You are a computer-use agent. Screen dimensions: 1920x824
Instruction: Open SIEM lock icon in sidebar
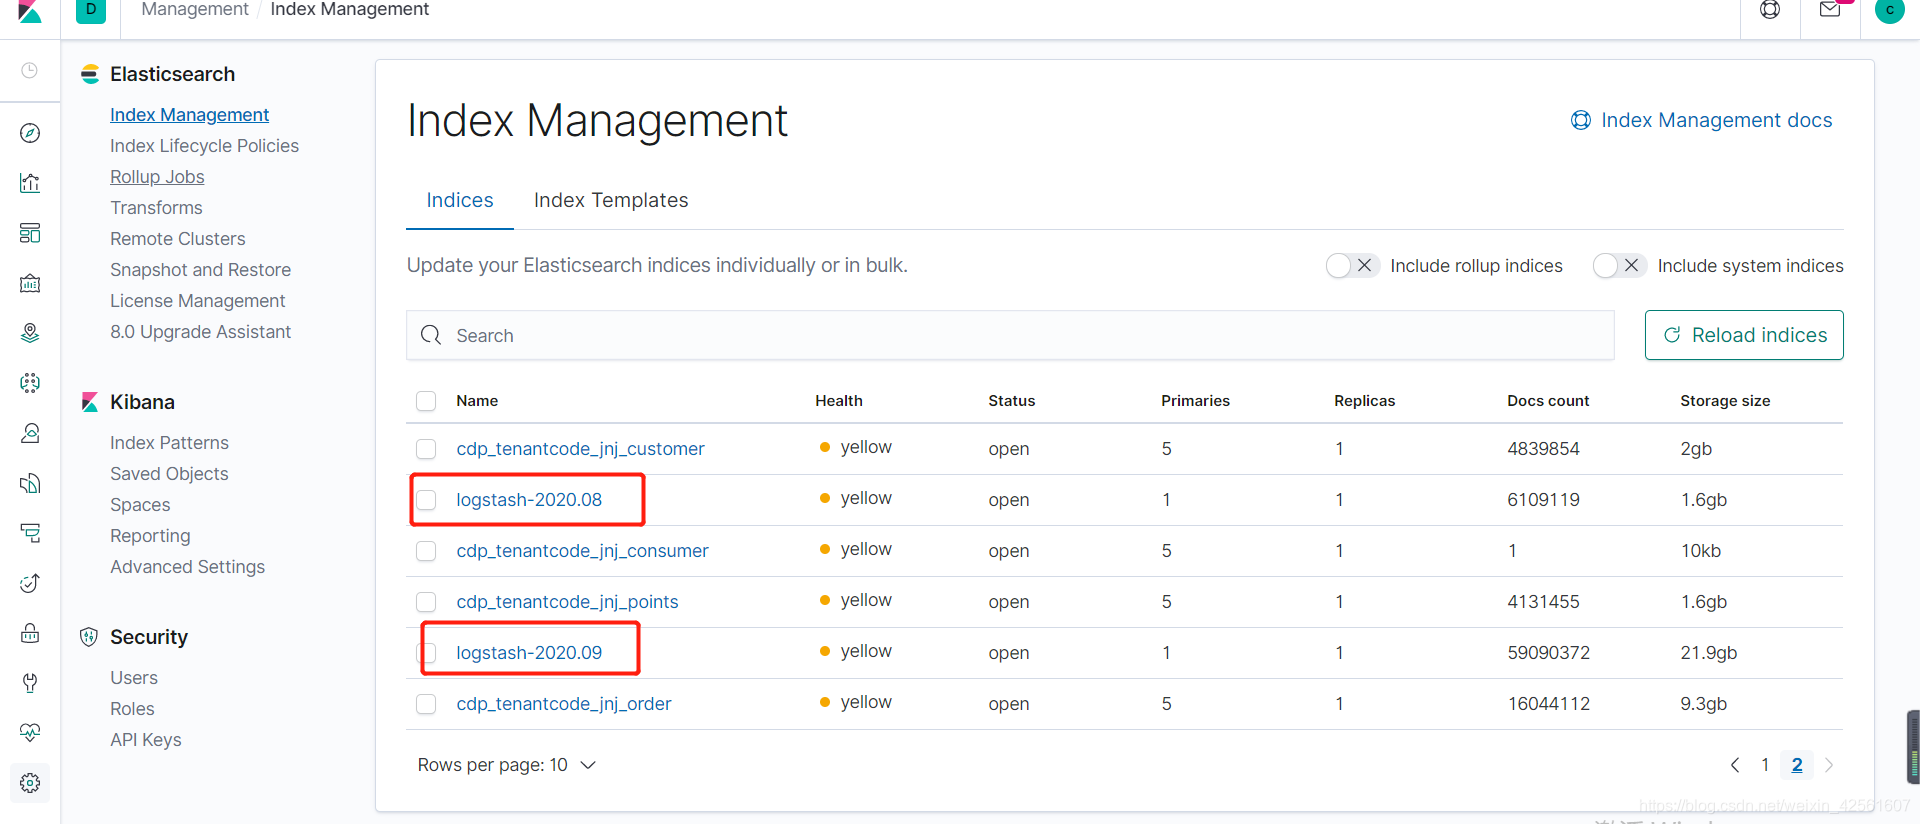(x=30, y=633)
